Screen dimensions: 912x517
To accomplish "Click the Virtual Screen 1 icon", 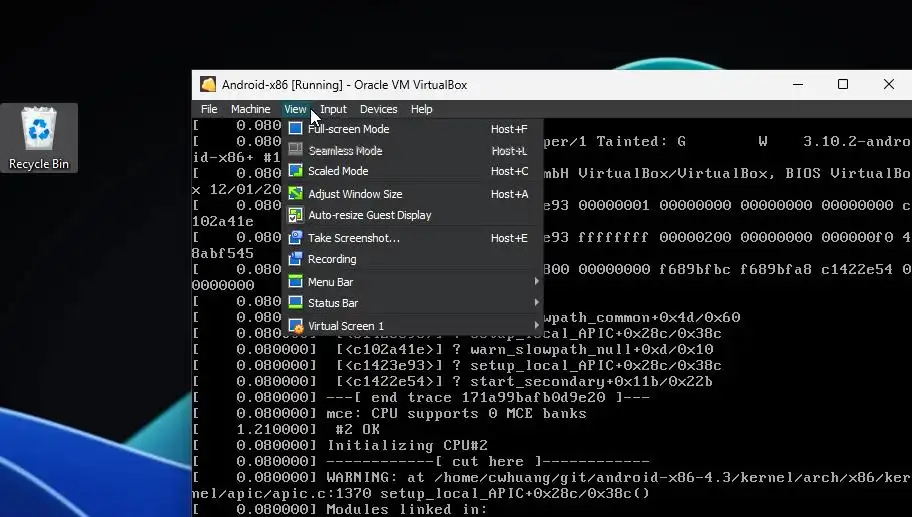I will pos(295,326).
